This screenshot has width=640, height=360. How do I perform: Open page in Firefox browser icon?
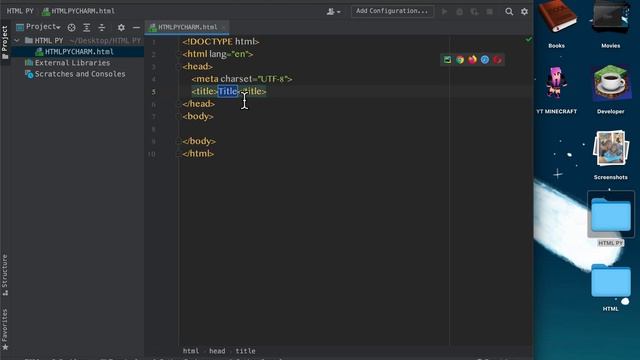click(x=472, y=60)
